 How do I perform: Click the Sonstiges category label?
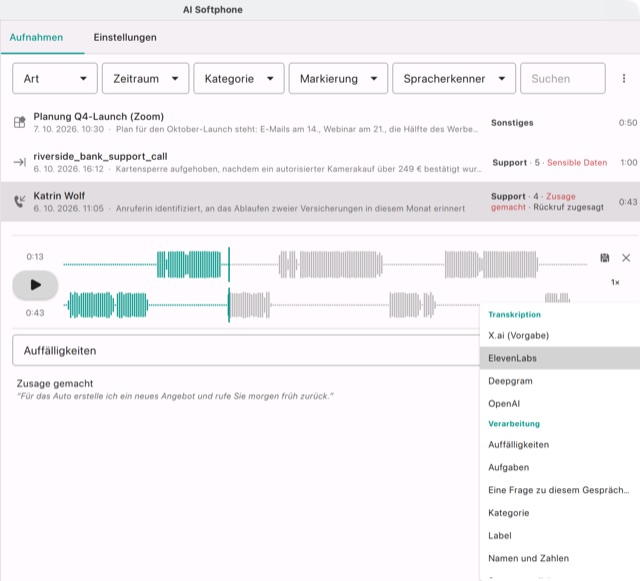tap(512, 123)
